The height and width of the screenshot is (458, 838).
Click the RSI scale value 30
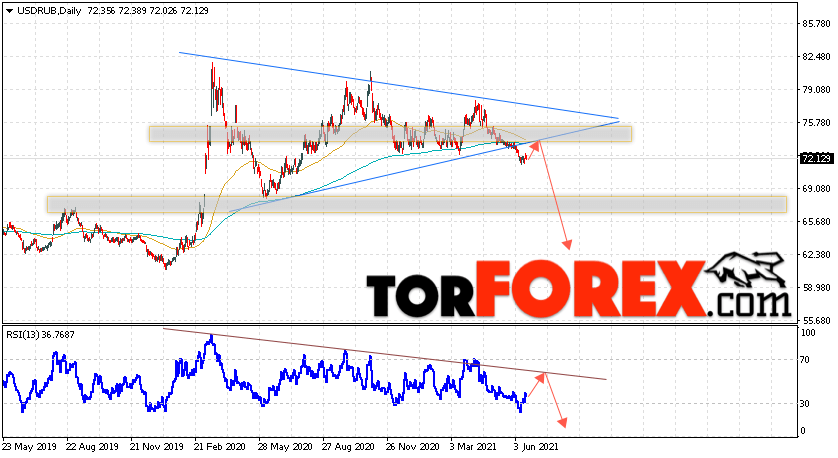point(806,404)
